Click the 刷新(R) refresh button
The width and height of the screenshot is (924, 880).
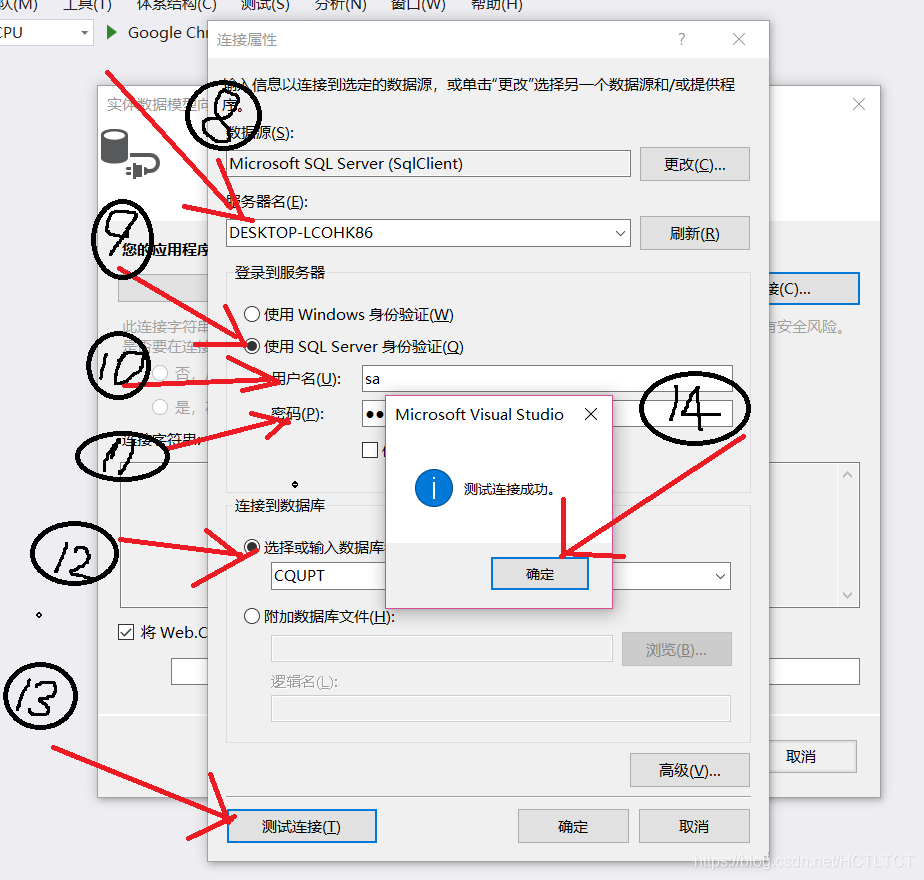695,233
